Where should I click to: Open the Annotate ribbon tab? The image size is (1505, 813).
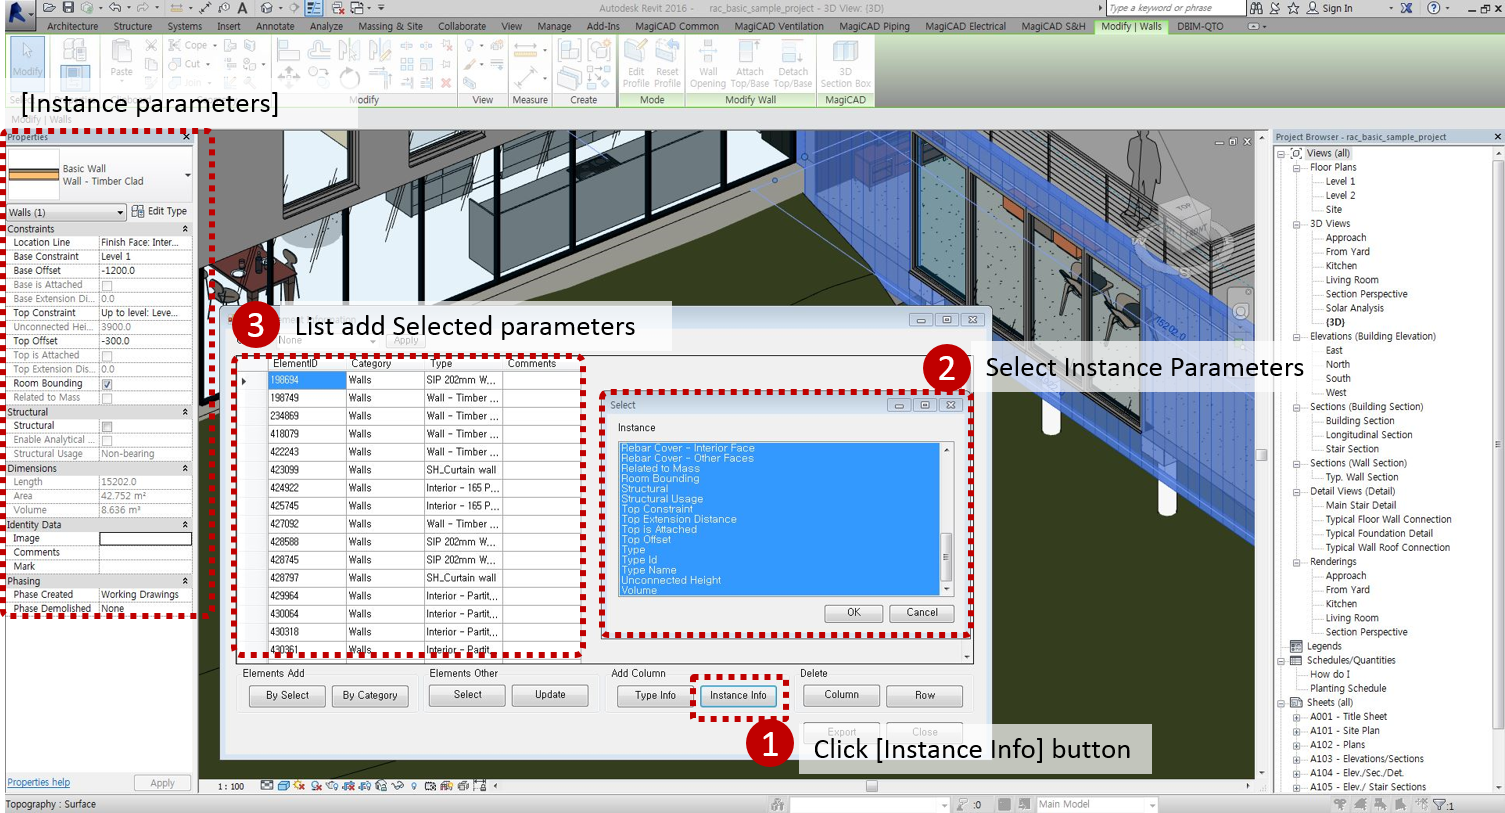[274, 26]
